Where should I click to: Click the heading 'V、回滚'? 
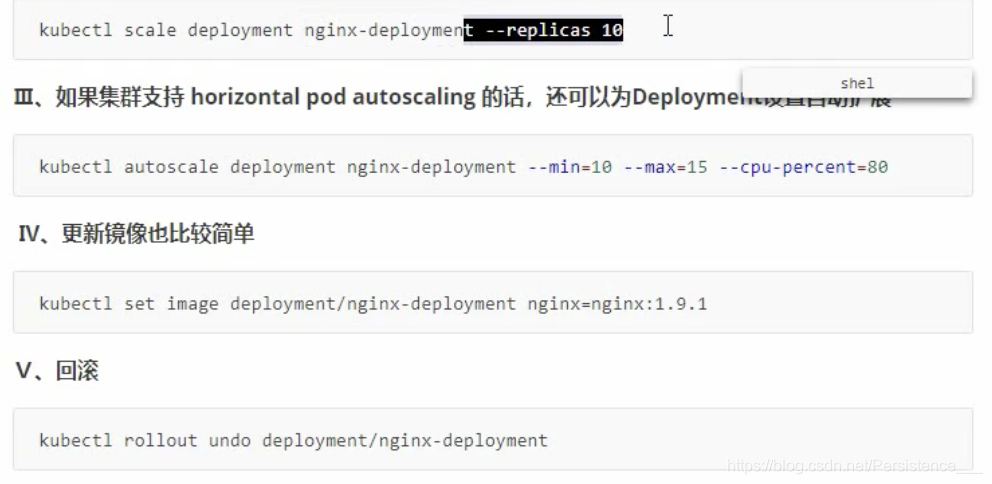pyautogui.click(x=58, y=371)
